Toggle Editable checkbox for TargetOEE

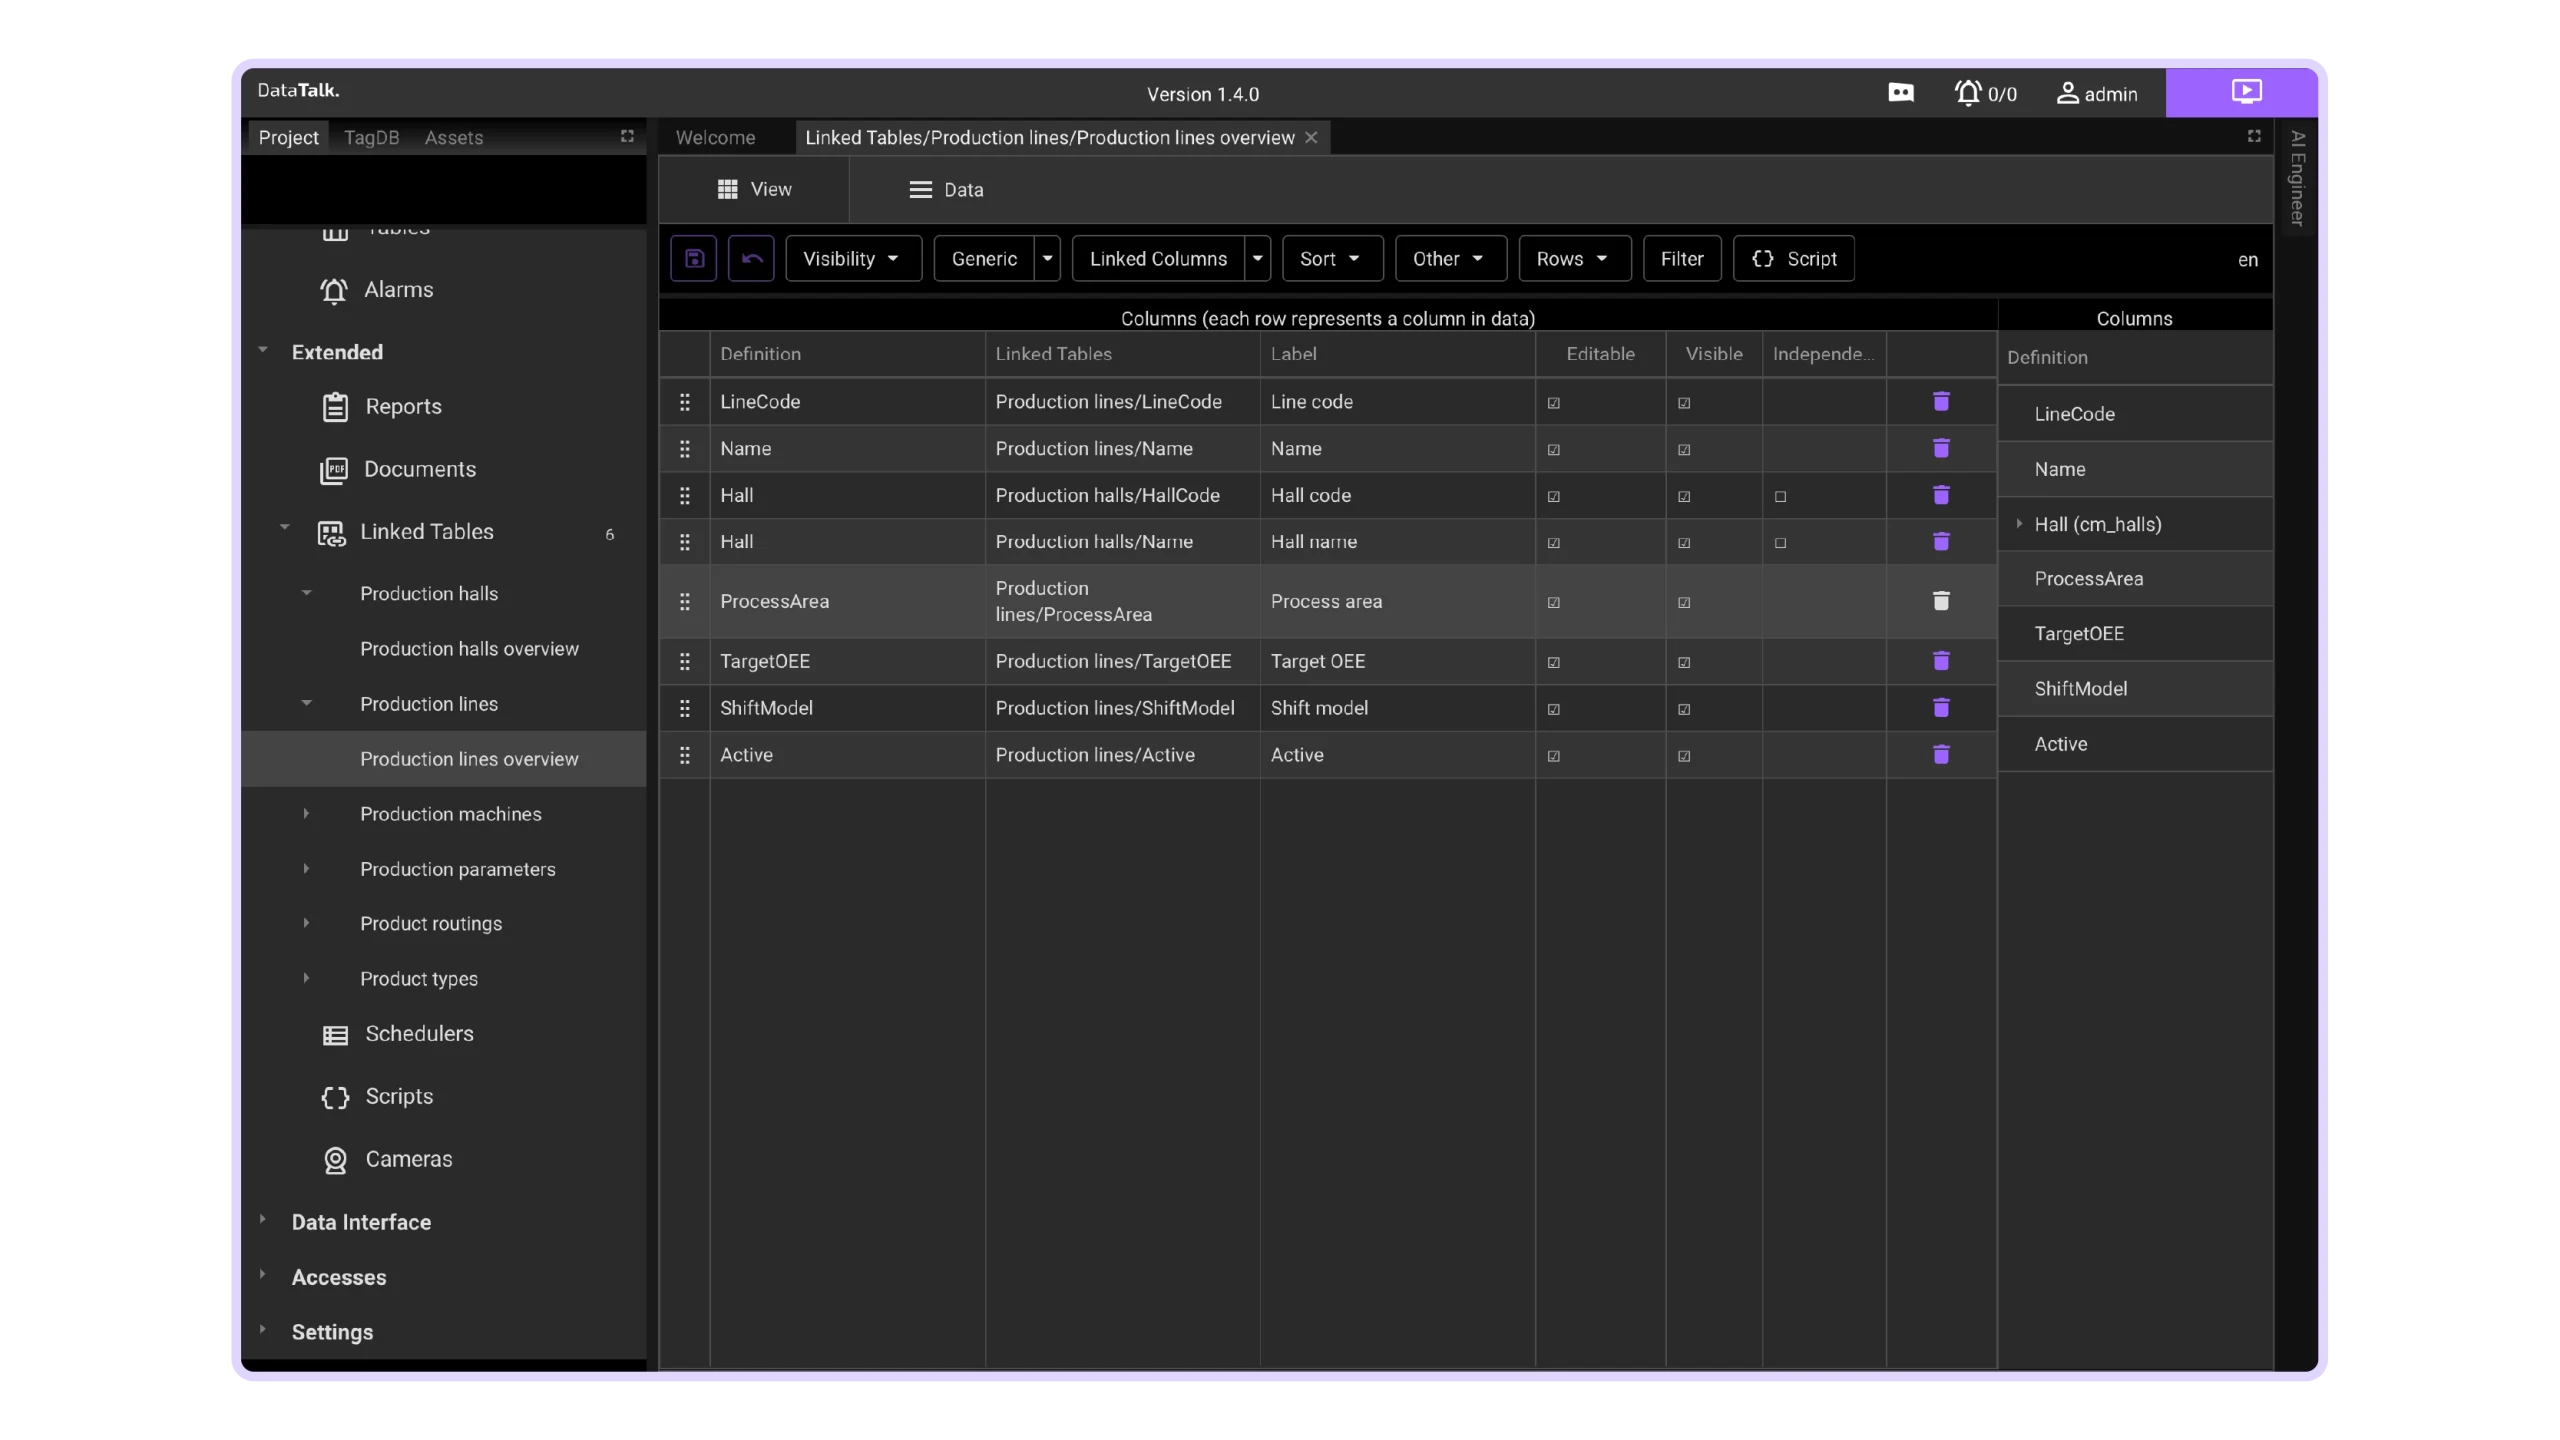[x=1554, y=663]
